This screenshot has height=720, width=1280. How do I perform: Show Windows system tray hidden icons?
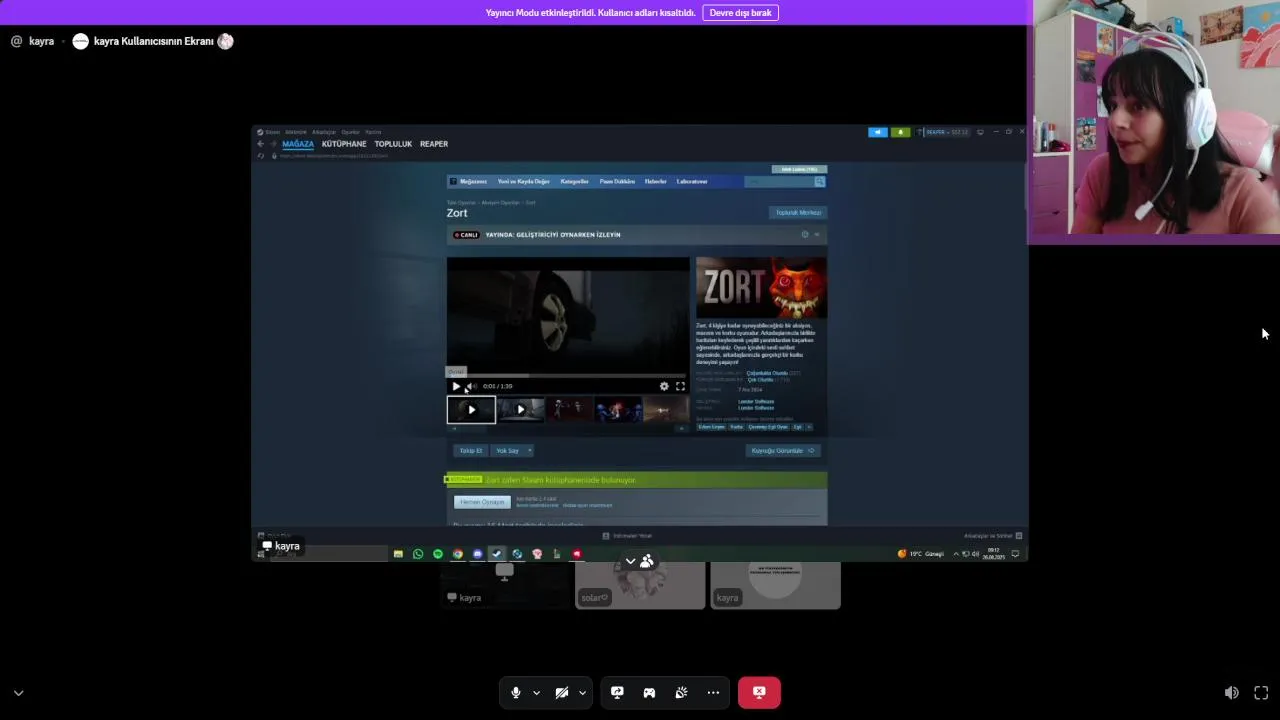[x=955, y=554]
